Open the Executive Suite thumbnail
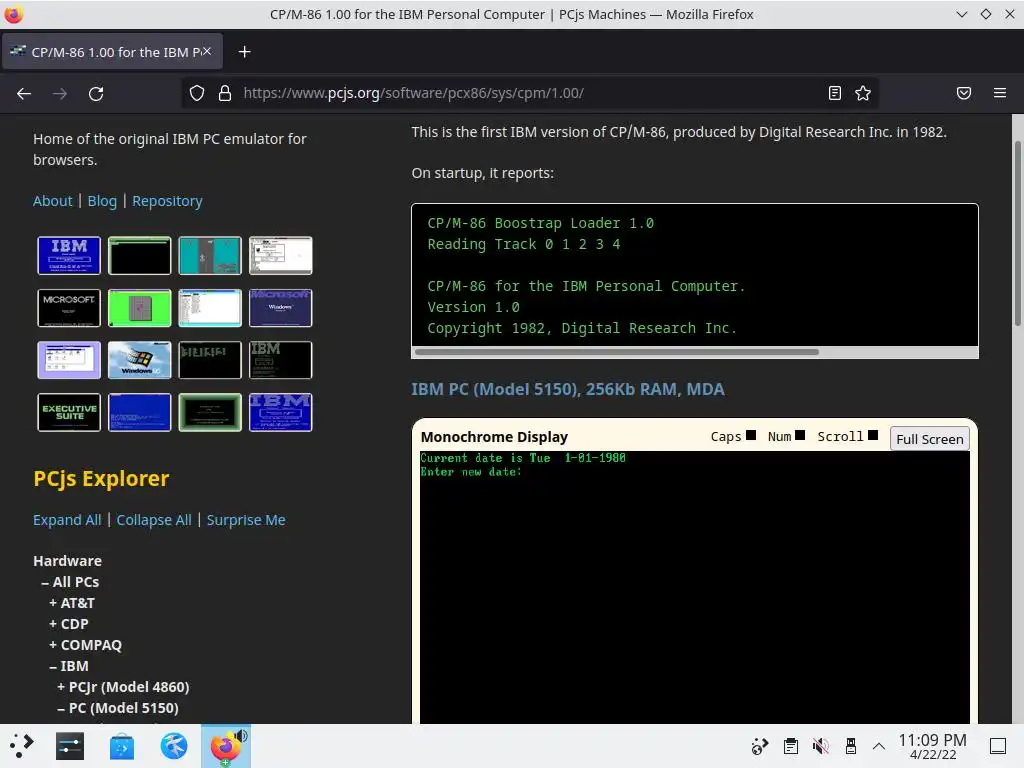The image size is (1024, 768). coord(69,412)
